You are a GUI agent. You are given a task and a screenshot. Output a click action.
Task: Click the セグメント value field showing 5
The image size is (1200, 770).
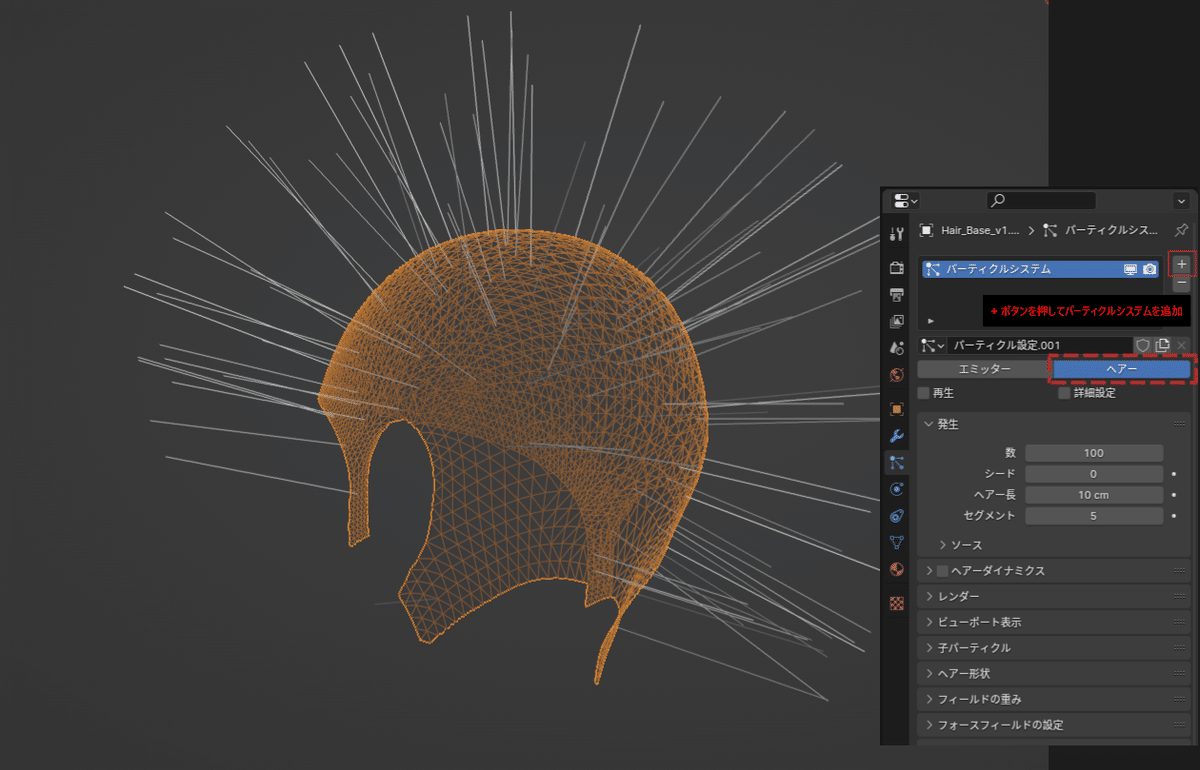pos(1094,516)
